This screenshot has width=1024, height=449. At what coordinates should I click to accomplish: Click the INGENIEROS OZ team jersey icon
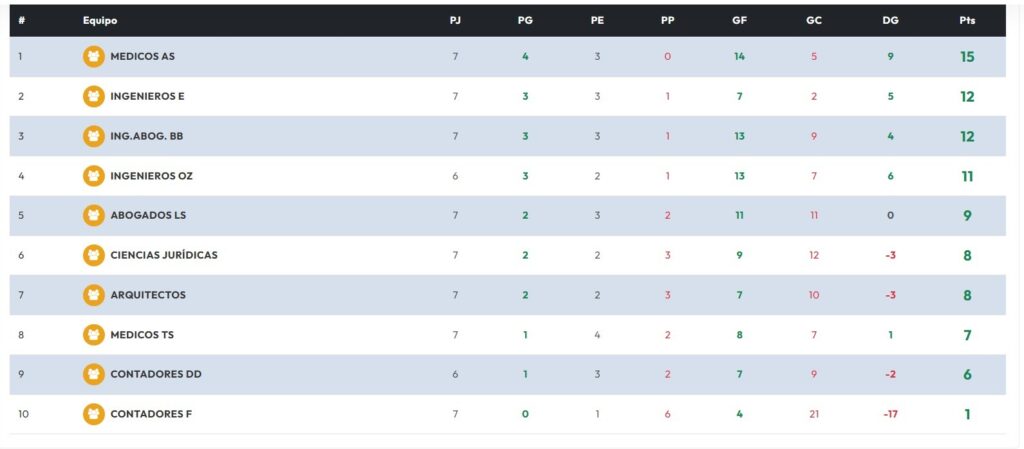93,176
